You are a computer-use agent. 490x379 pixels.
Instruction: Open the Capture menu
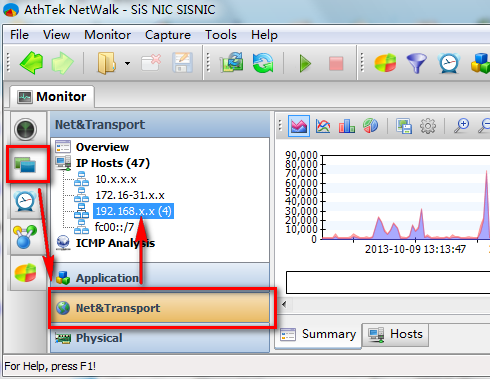click(x=168, y=35)
